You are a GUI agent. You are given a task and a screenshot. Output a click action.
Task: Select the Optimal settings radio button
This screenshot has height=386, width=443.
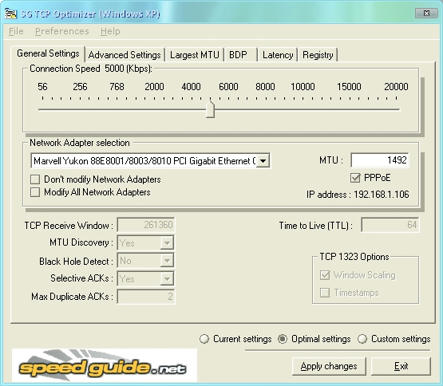click(x=282, y=339)
